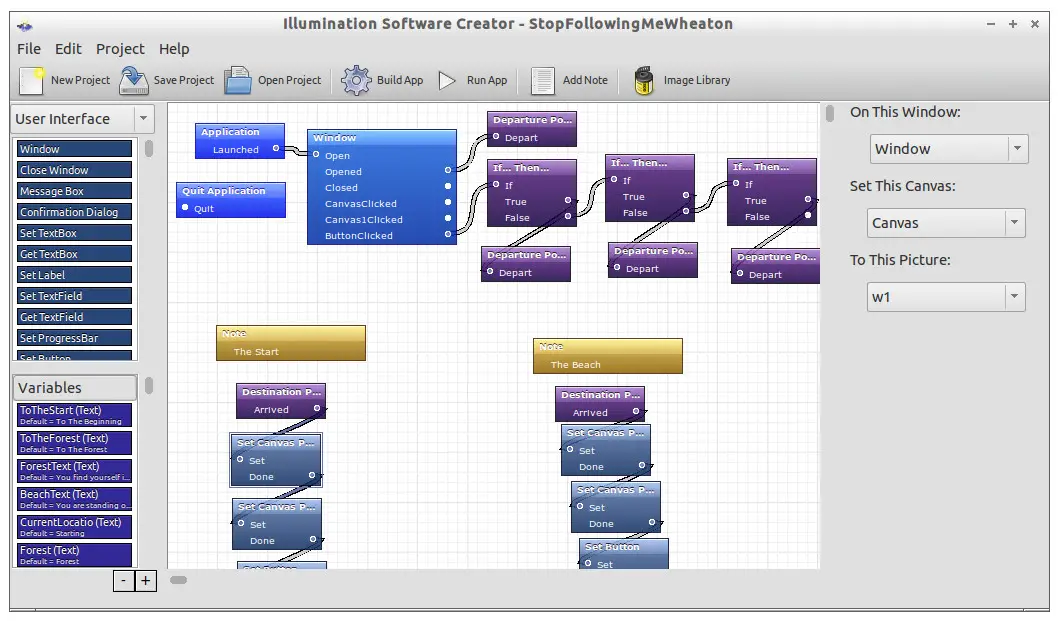
Task: Select the Forest (Text) variable
Action: tap(74, 555)
